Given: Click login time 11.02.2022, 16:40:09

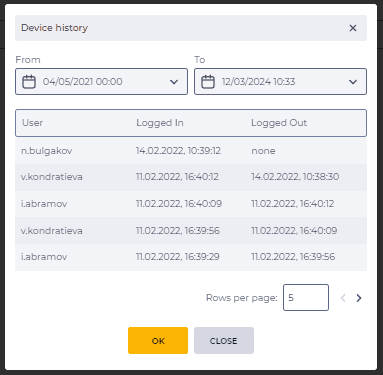Looking at the screenshot, I should tap(179, 204).
